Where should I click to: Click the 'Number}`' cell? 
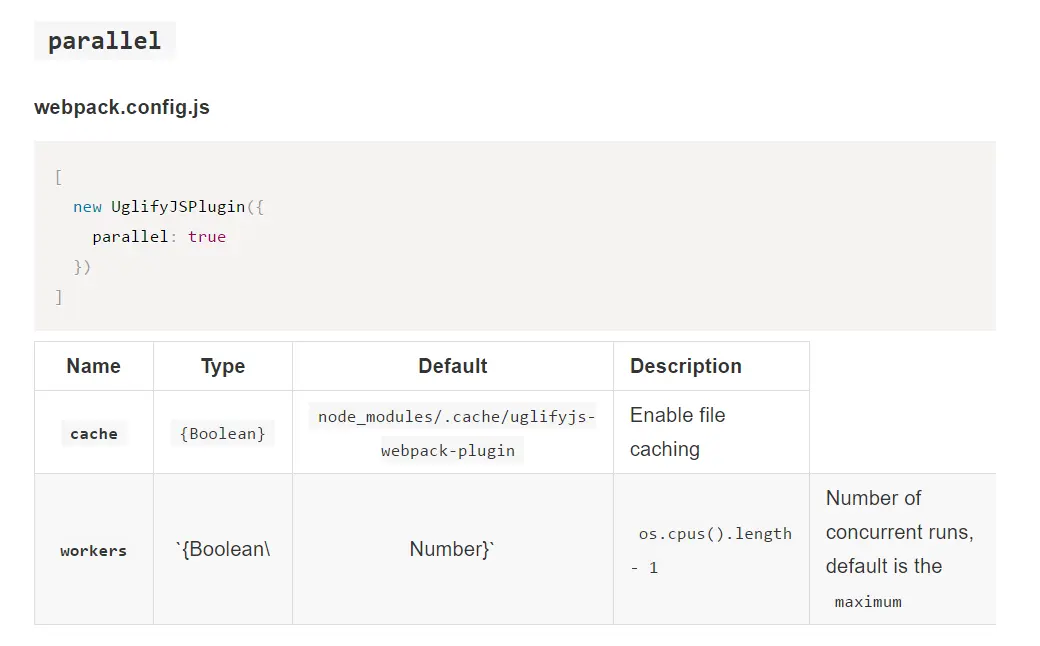point(452,549)
